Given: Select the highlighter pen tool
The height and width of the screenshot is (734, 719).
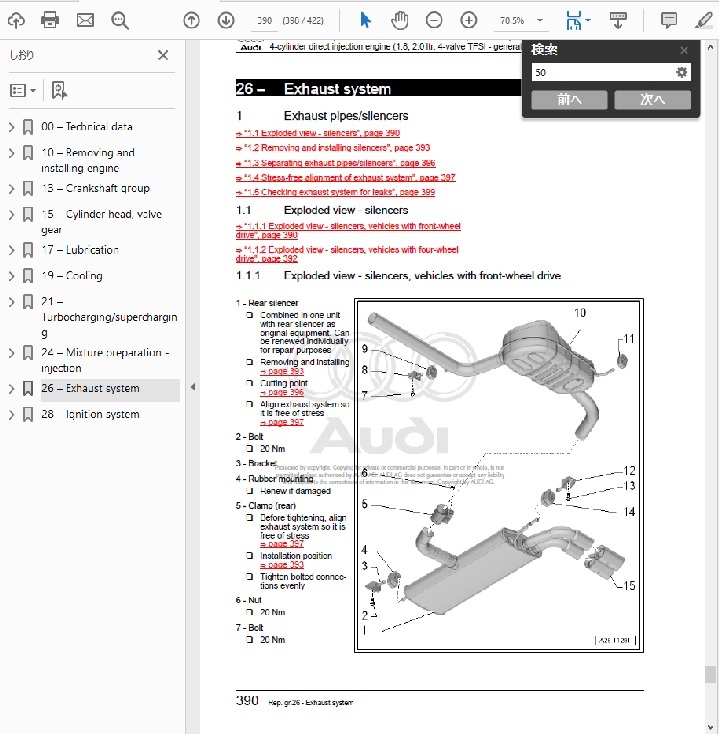Looking at the screenshot, I should pyautogui.click(x=704, y=21).
